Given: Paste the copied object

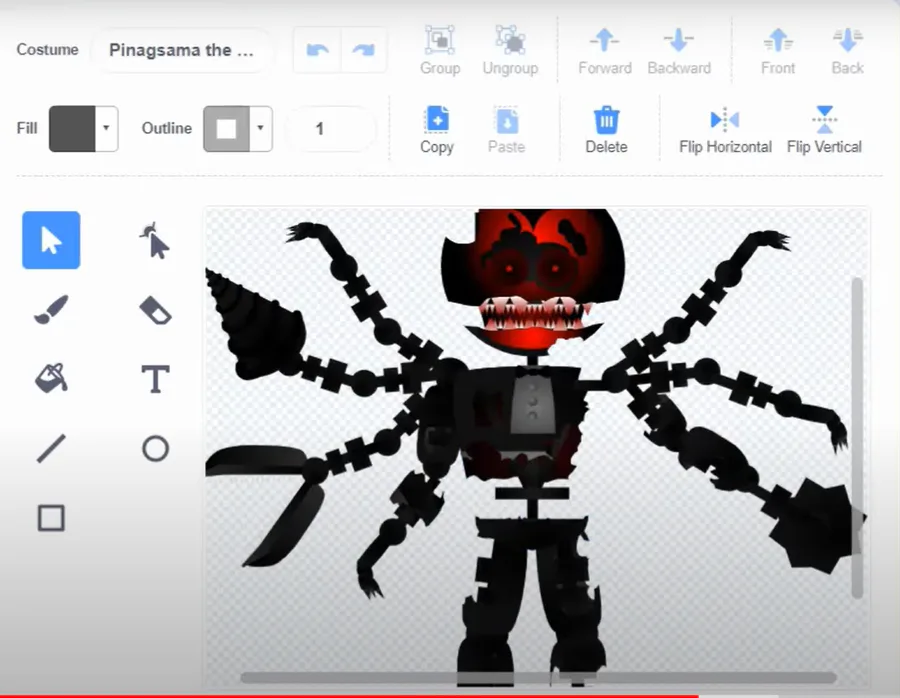Looking at the screenshot, I should [507, 130].
